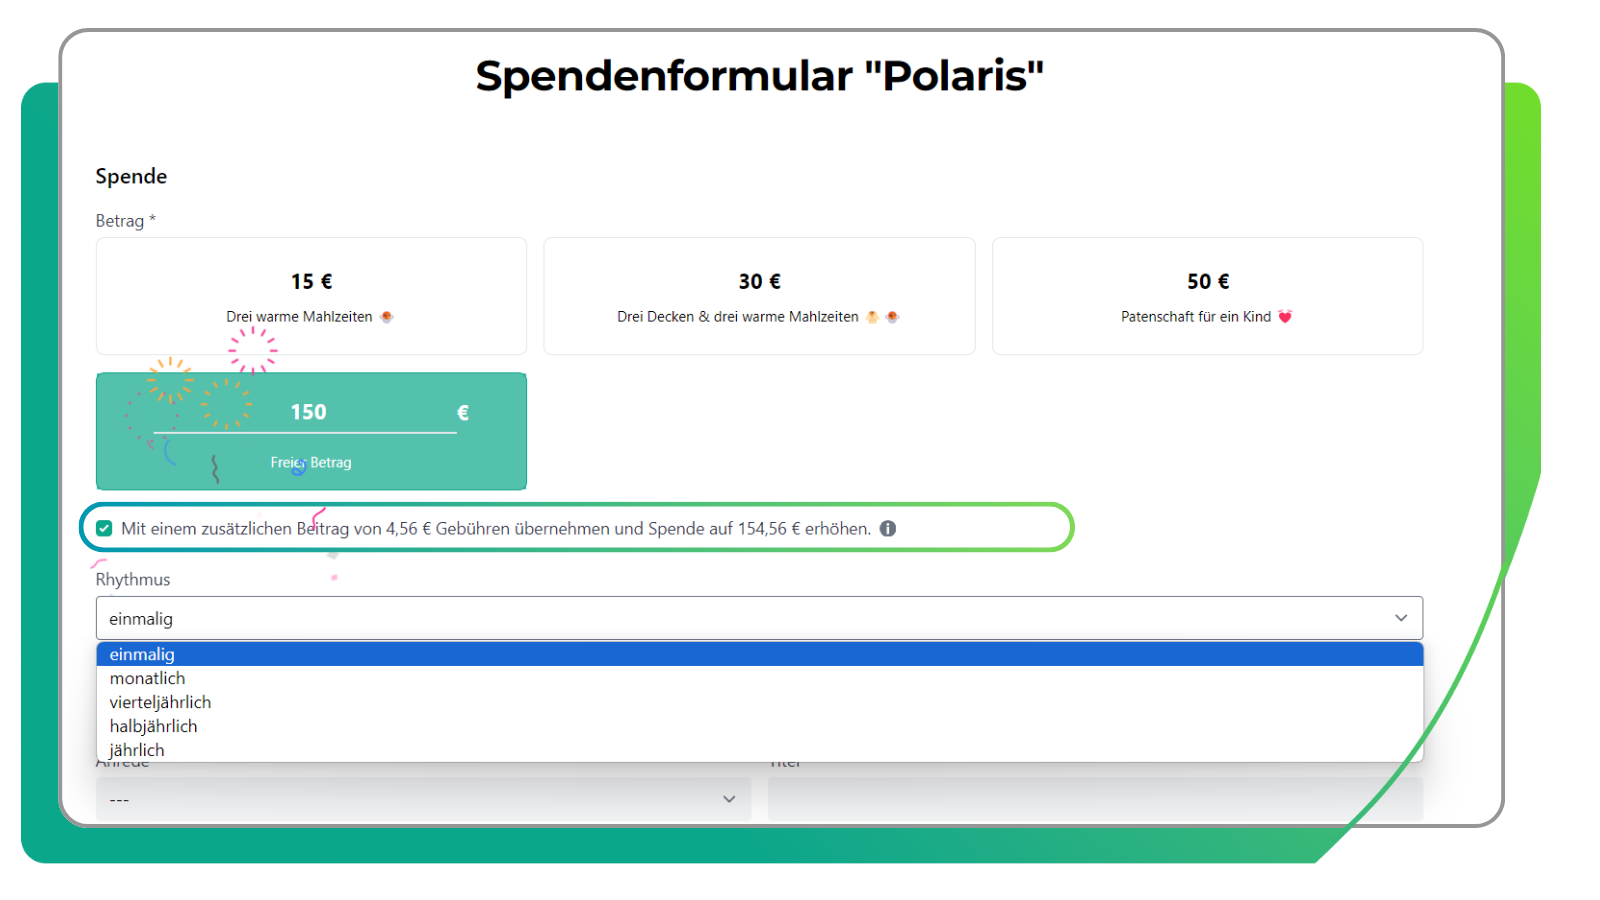
Task: Click the meal emoji on the 30 € card
Action: click(x=890, y=316)
